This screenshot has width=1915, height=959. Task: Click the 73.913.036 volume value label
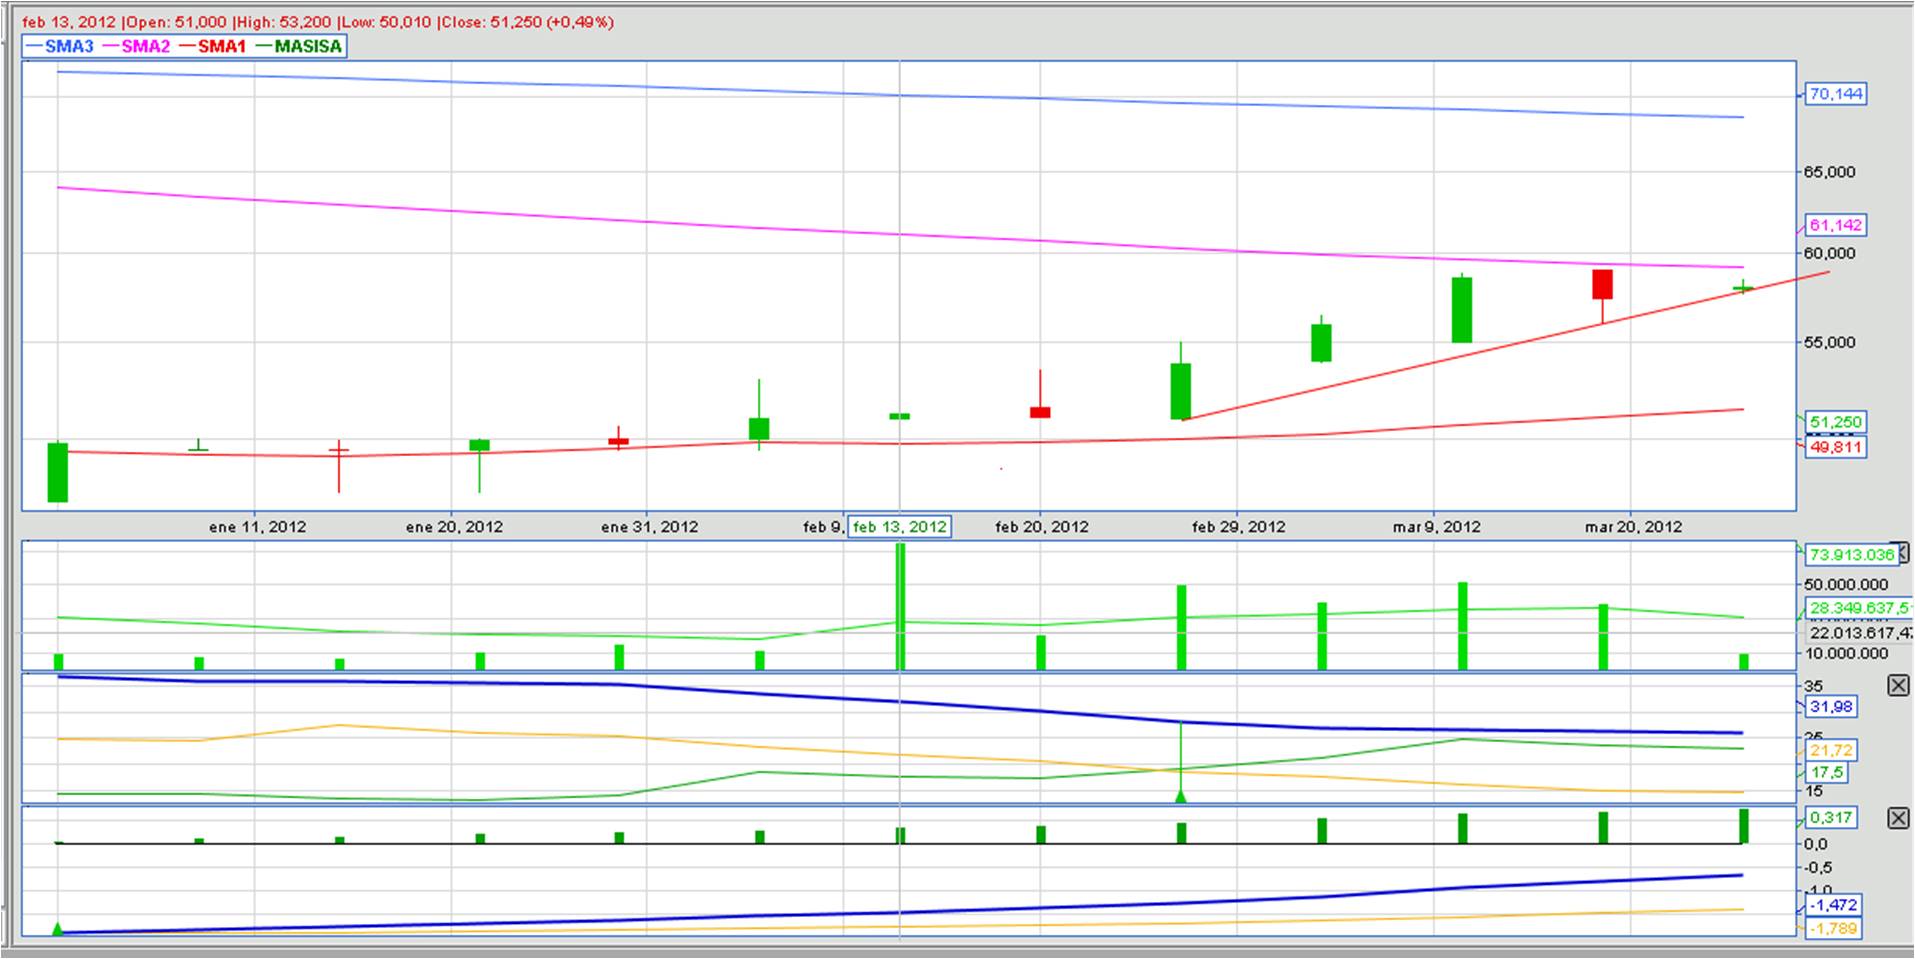pos(1850,554)
